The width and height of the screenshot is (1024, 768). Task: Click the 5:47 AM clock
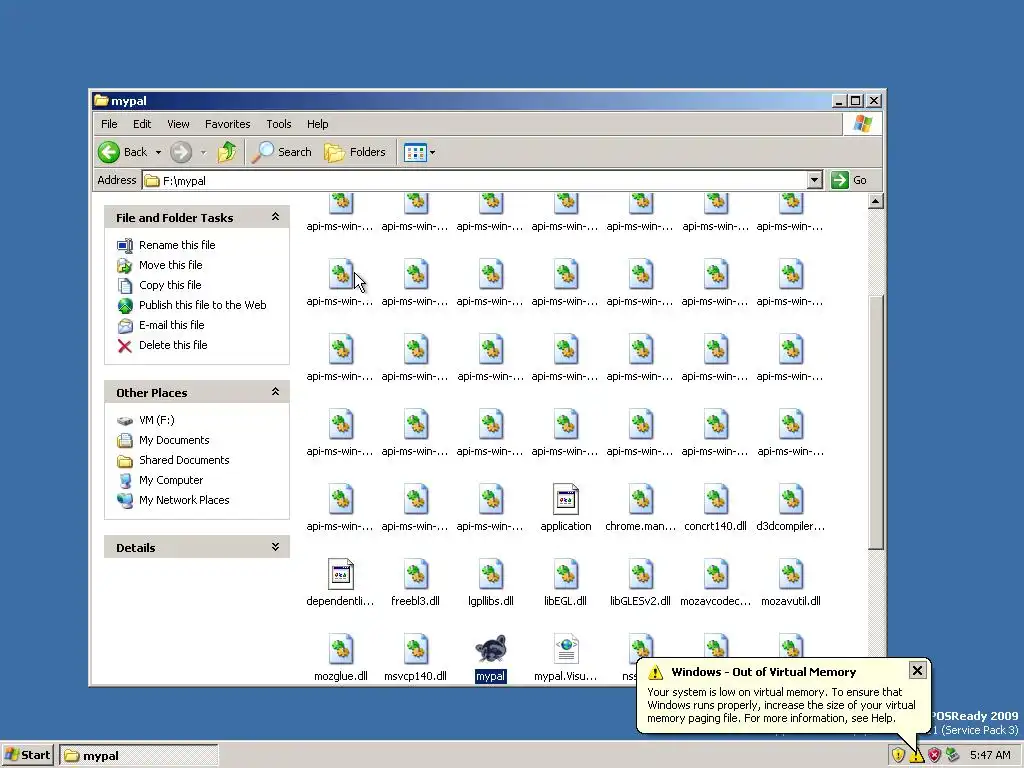click(x=990, y=756)
